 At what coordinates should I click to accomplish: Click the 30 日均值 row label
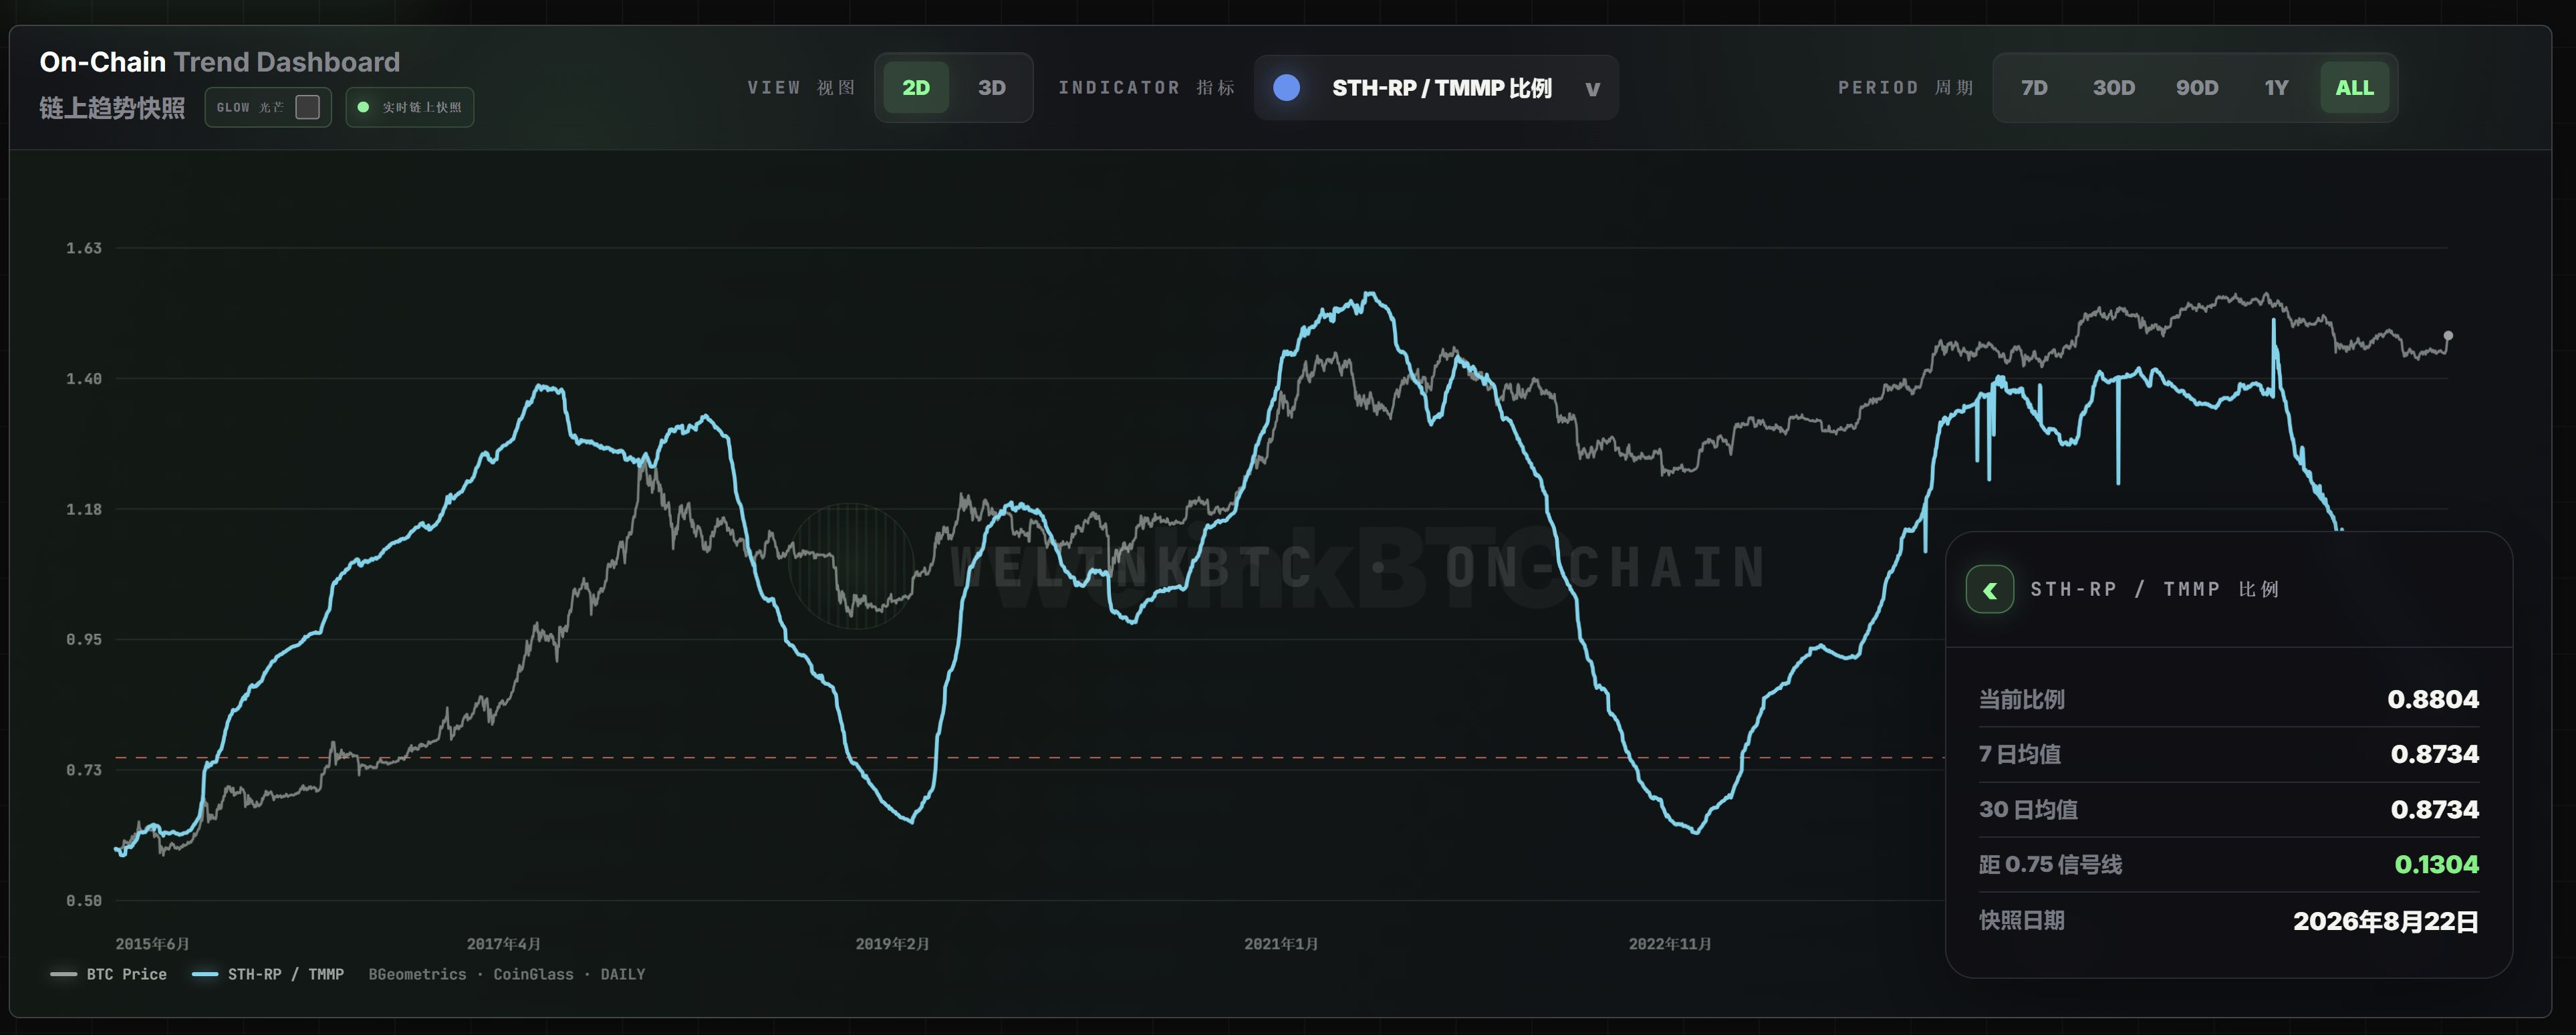(2028, 810)
